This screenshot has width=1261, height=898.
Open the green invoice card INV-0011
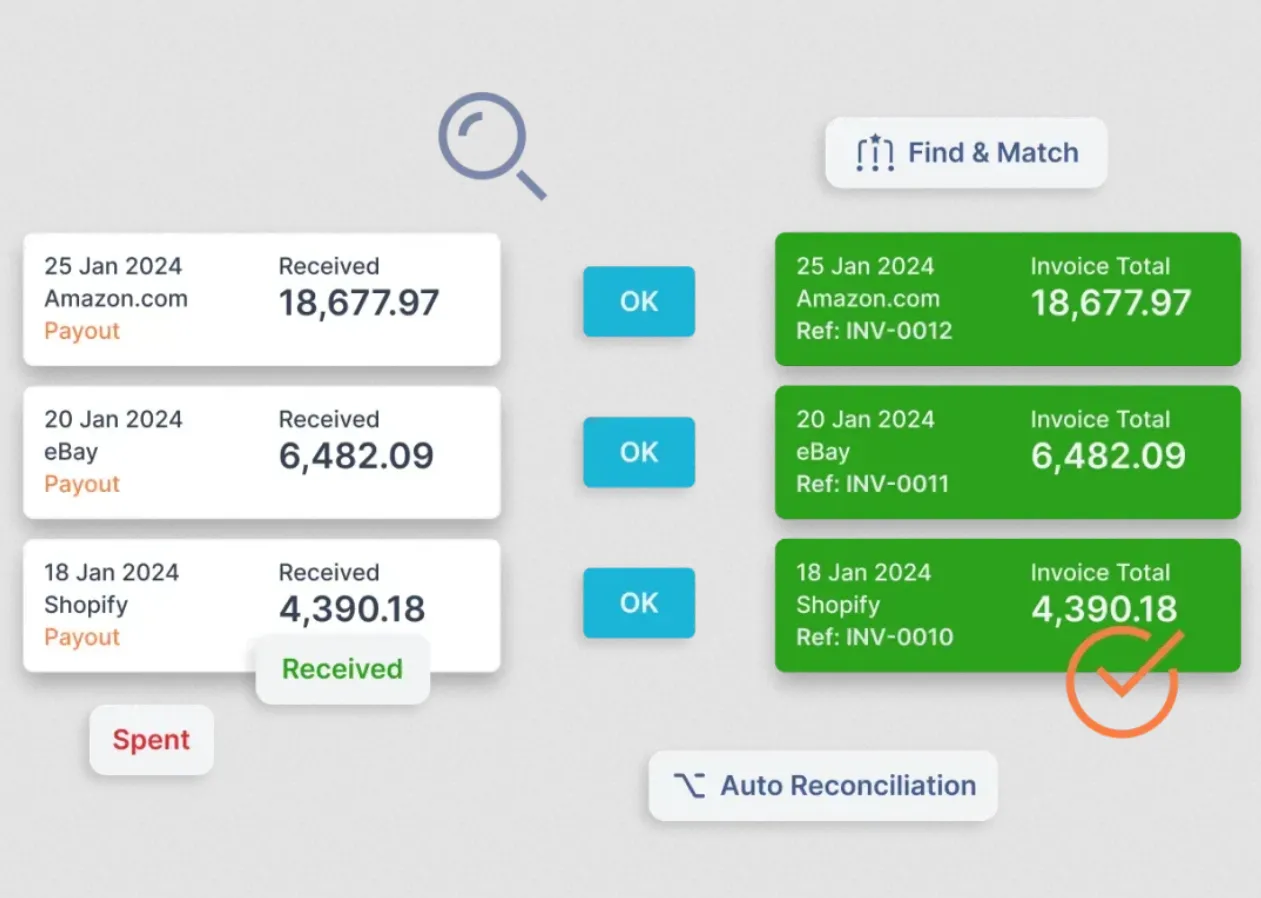click(x=1008, y=452)
